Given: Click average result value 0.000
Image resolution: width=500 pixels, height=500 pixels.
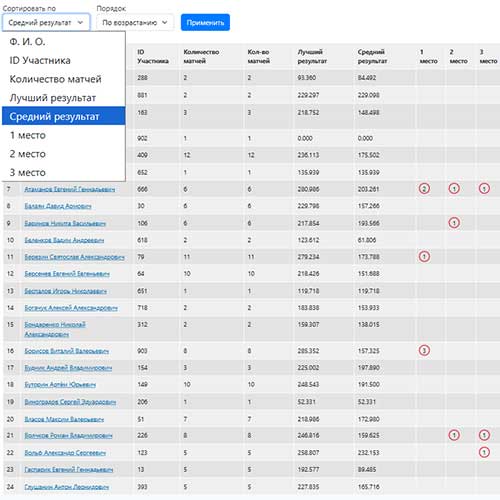Looking at the screenshot, I should (365, 138).
